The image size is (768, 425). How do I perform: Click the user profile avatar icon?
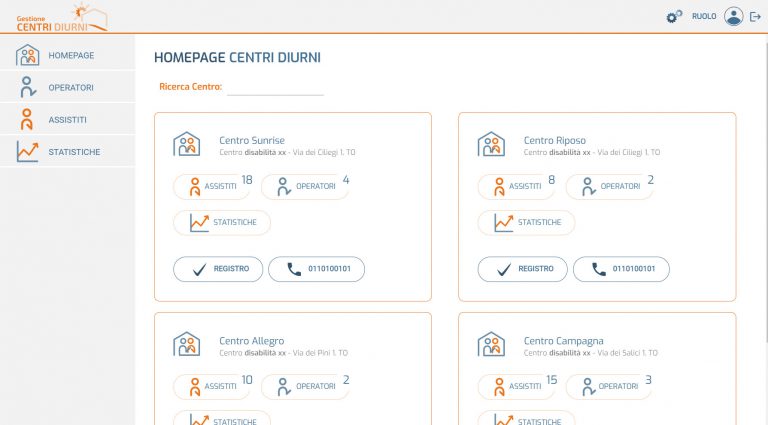[734, 16]
